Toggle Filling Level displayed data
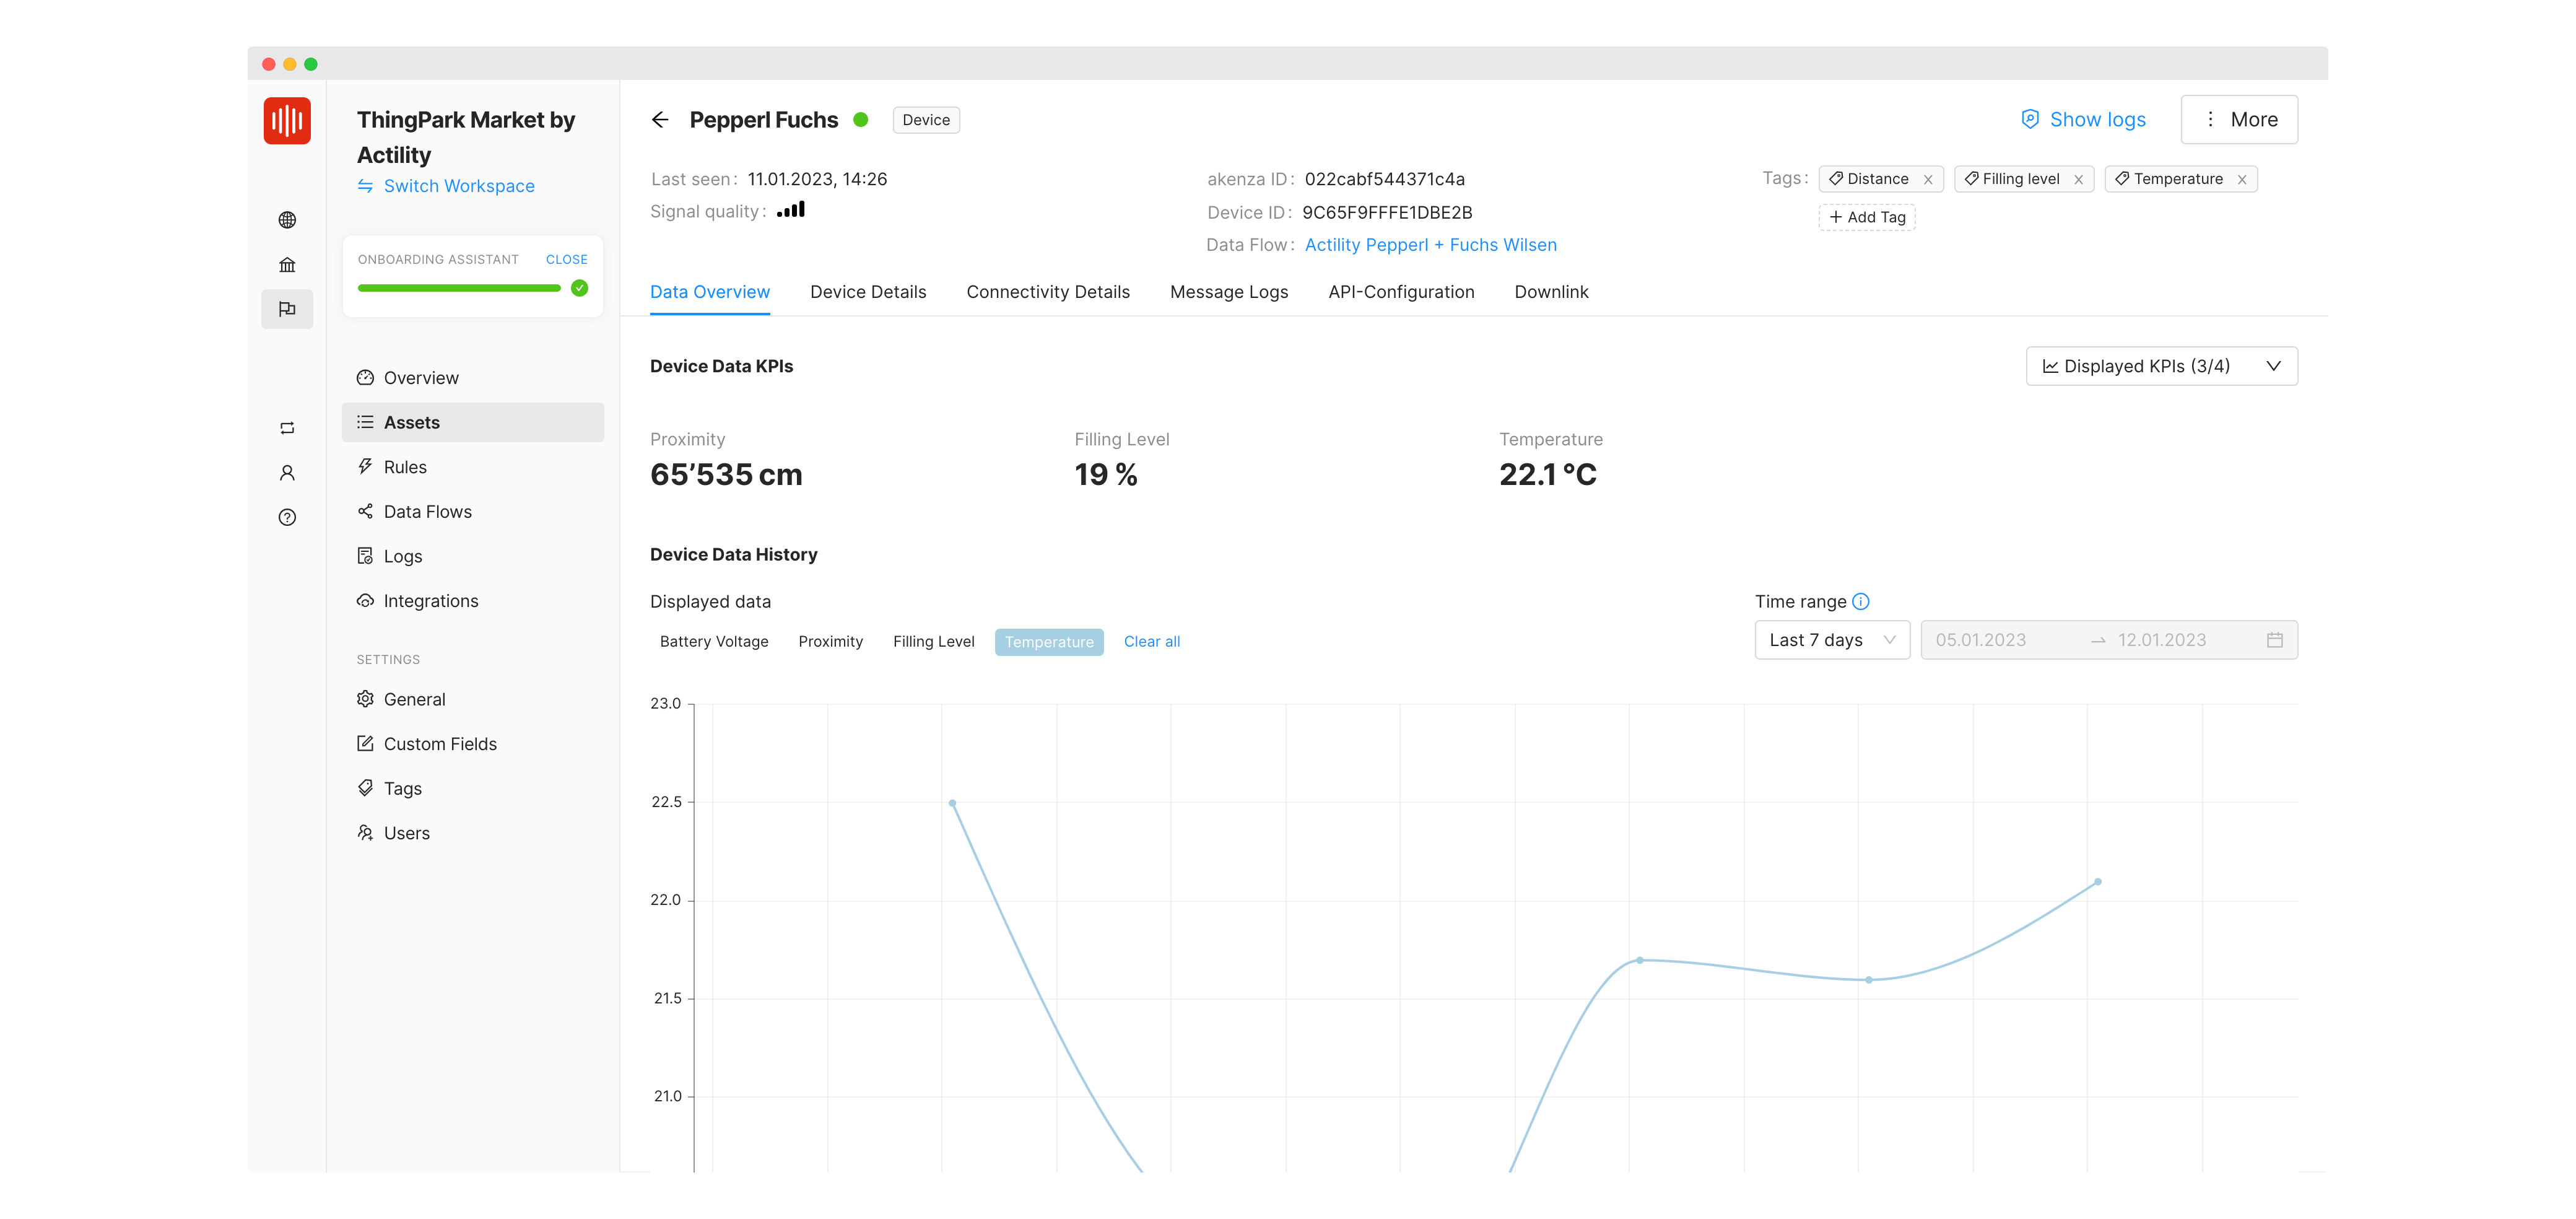Viewport: 2576px width, 1219px height. [934, 642]
